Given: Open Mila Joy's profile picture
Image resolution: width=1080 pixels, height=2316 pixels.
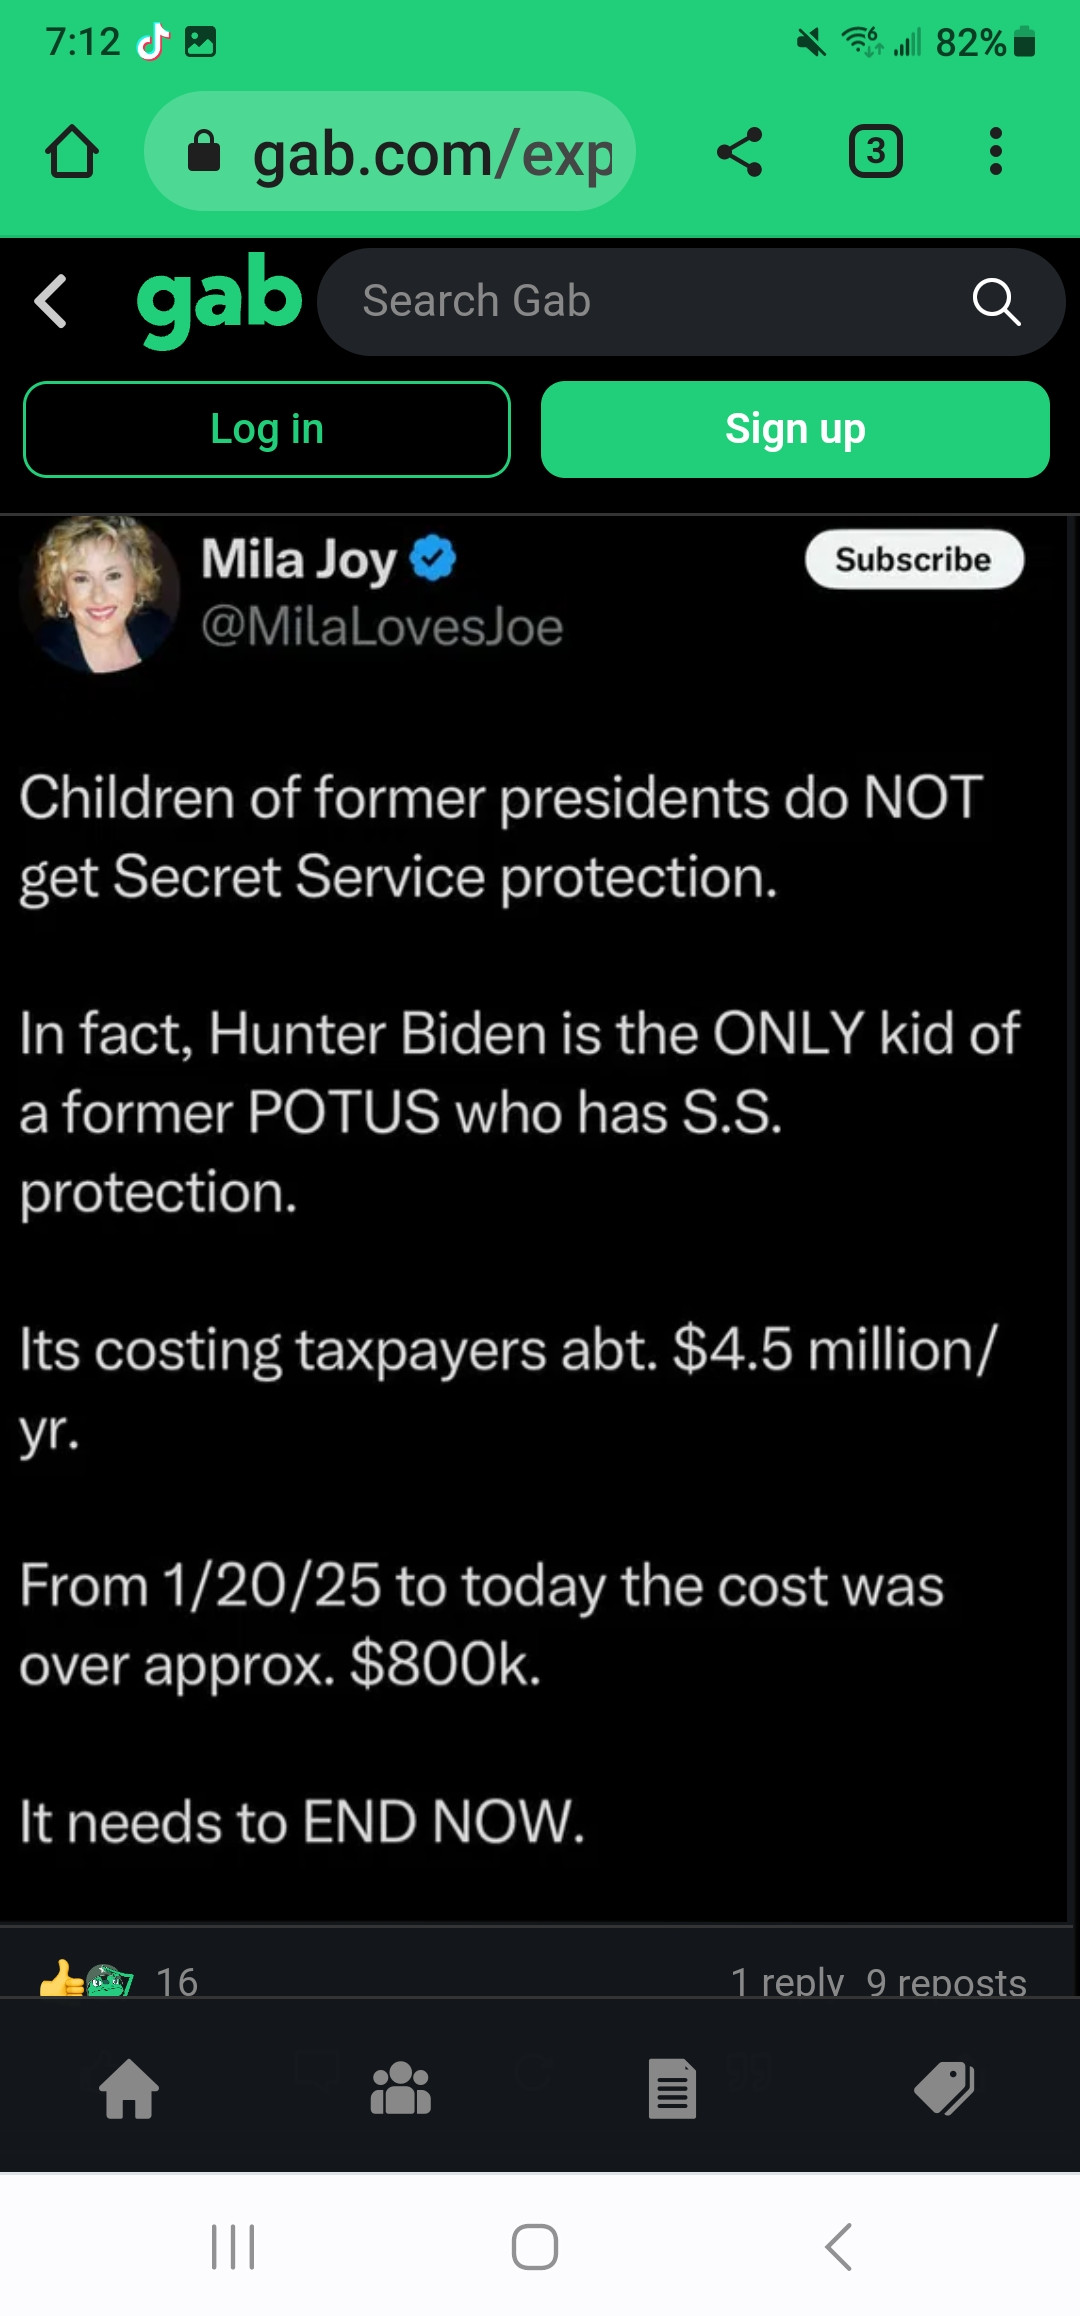Looking at the screenshot, I should pos(100,592).
